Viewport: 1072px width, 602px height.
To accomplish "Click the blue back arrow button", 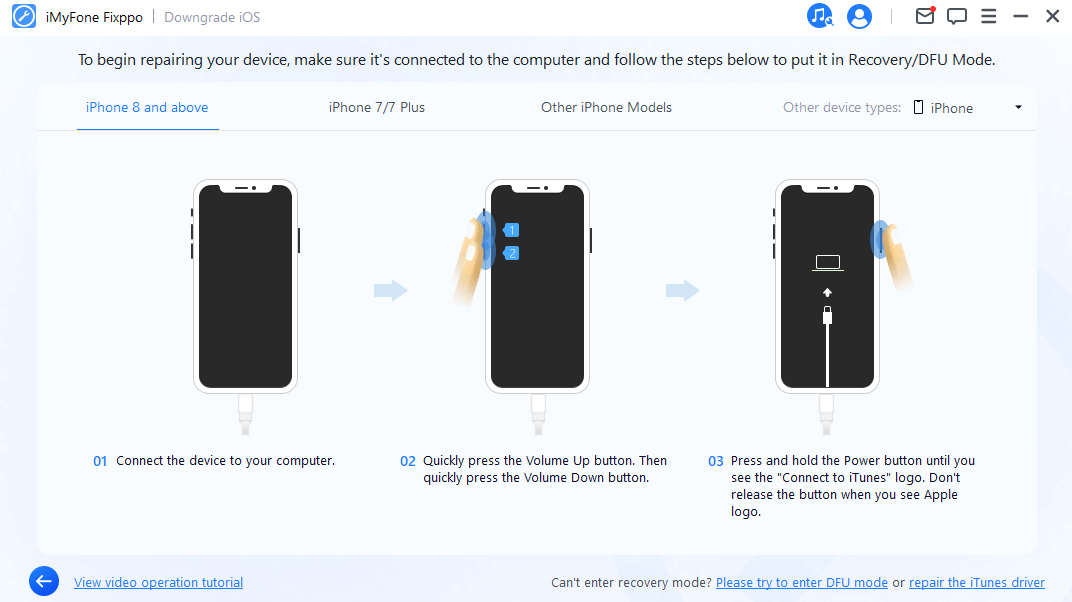I will 44,582.
